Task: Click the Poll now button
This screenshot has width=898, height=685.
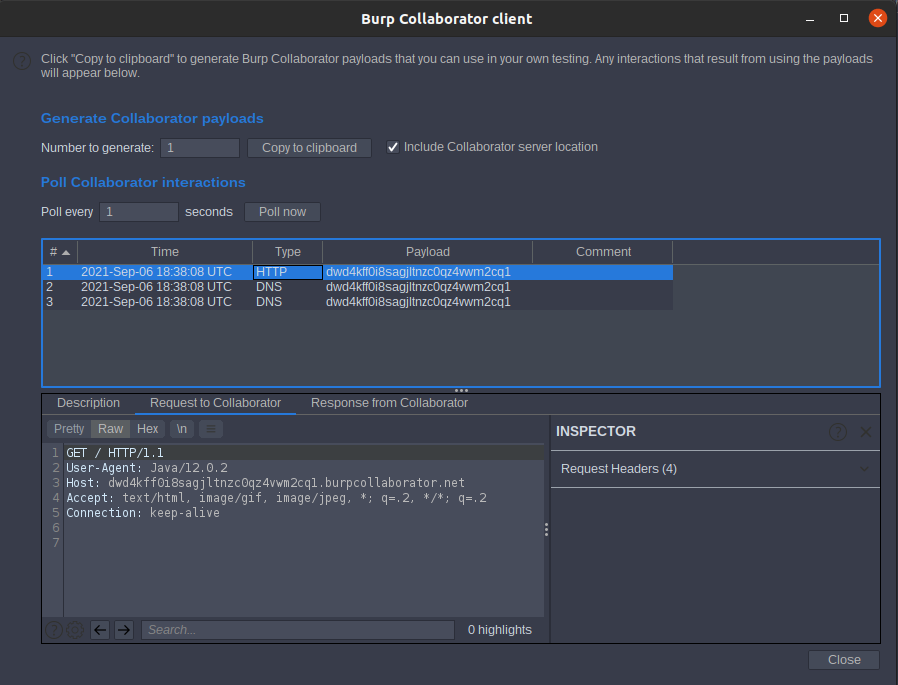Action: click(282, 212)
